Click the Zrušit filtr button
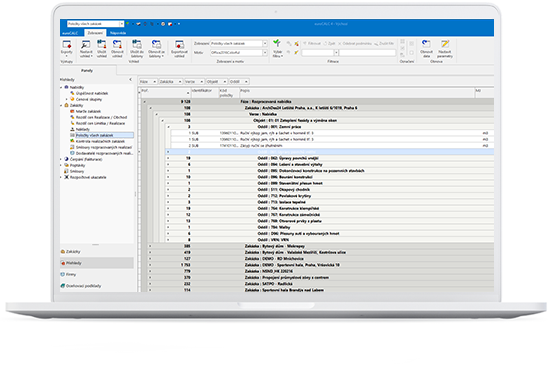The height and width of the screenshot is (382, 550). tap(384, 43)
